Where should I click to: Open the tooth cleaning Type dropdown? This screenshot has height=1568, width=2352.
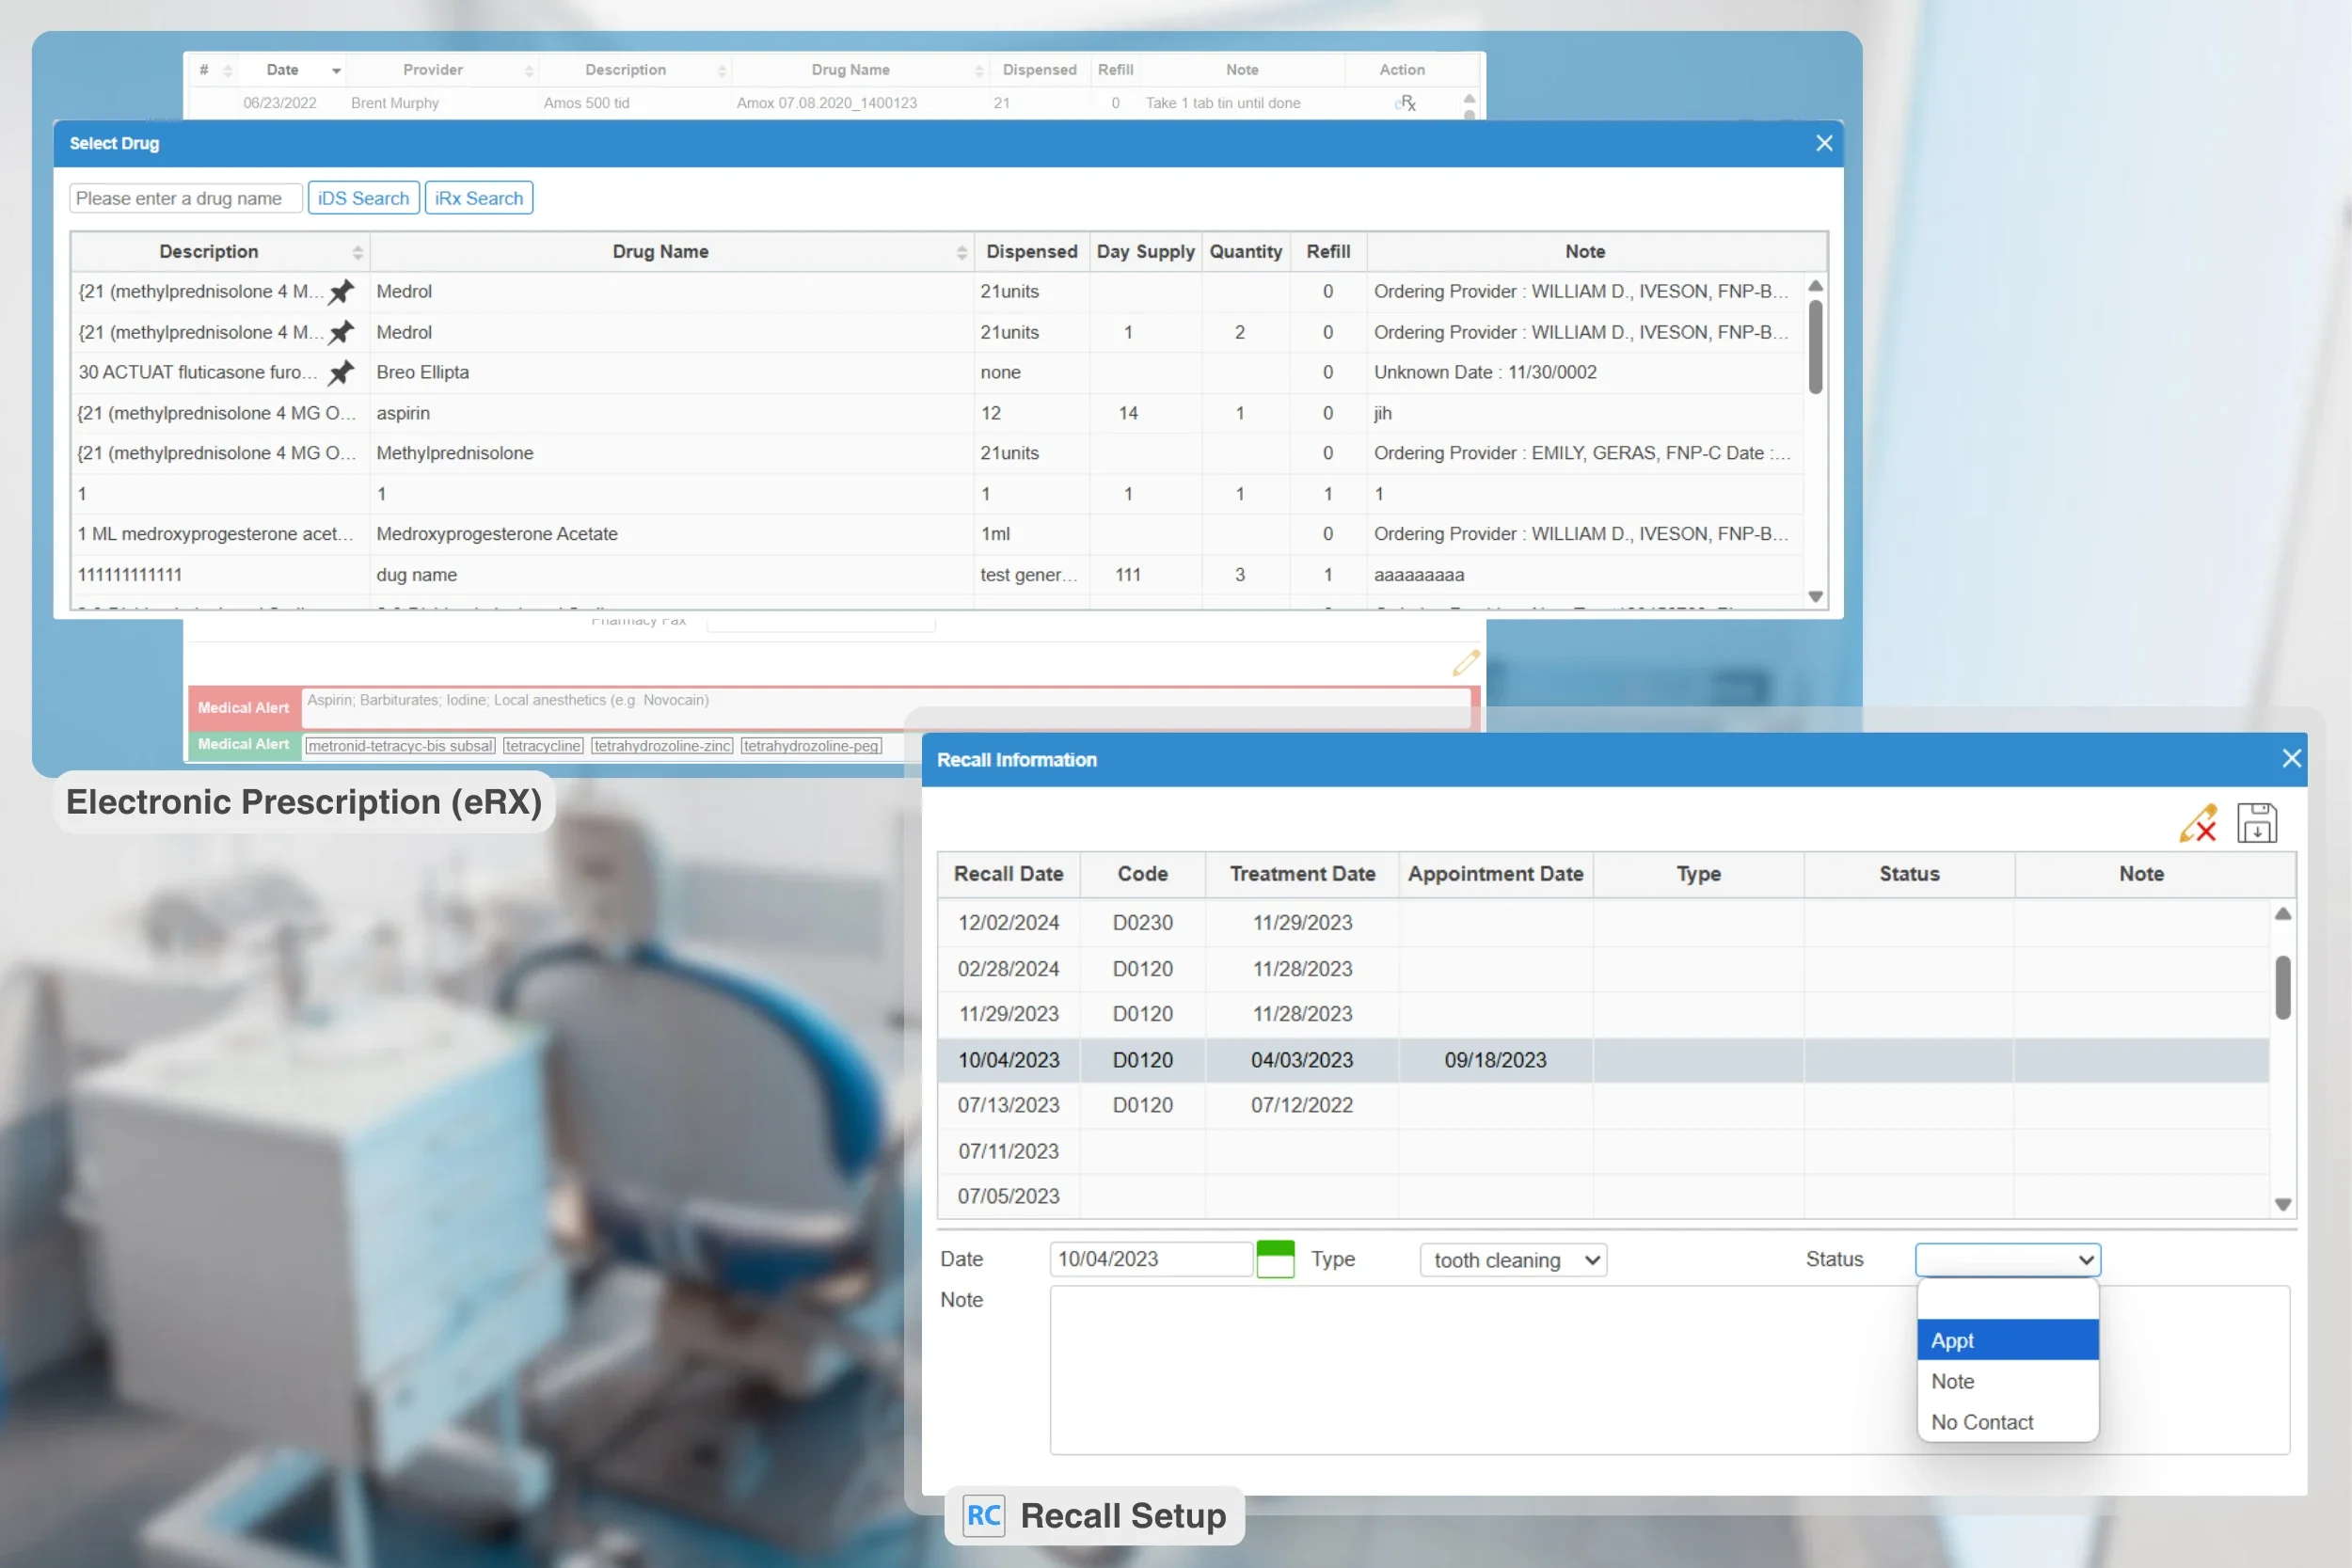1512,1259
